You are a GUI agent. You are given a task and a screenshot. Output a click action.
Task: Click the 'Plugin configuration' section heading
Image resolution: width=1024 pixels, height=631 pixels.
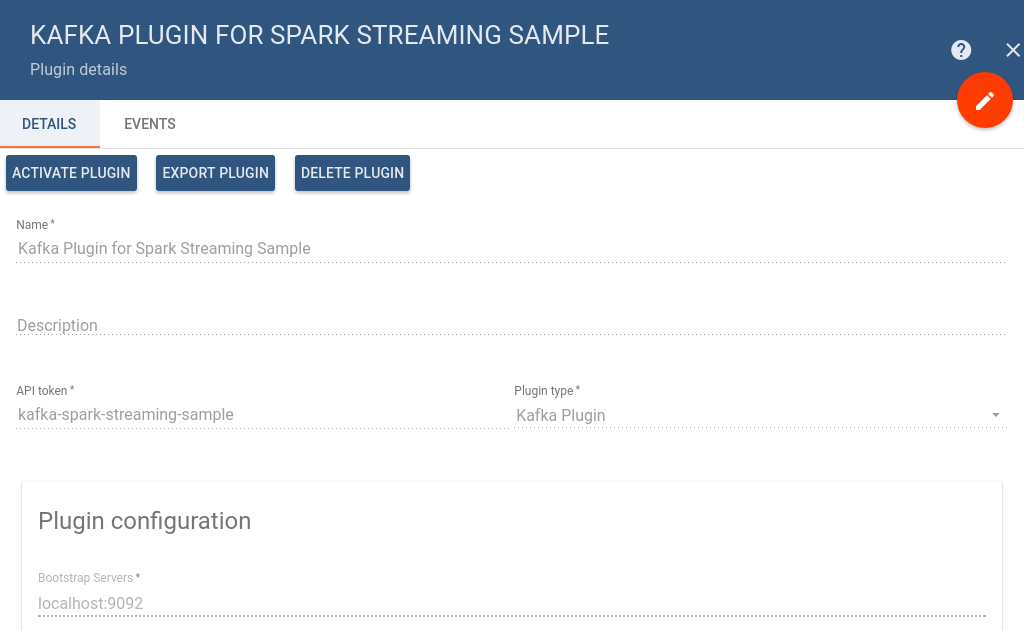(x=144, y=521)
